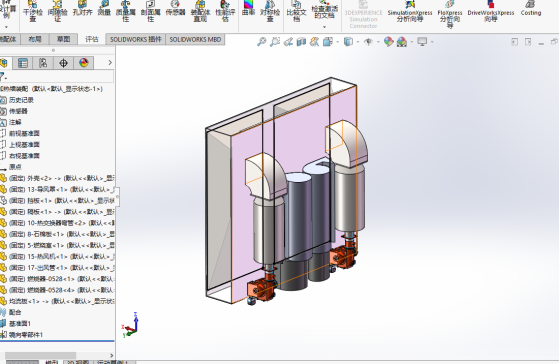Open Hide/Show Items eye icon
The width and height of the screenshot is (559, 364).
click(368, 42)
